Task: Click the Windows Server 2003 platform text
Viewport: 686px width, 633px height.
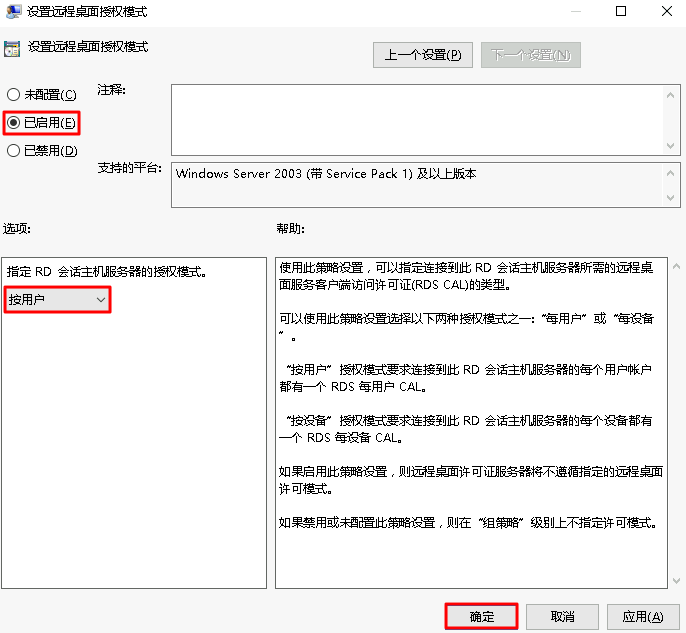Action: pos(326,174)
